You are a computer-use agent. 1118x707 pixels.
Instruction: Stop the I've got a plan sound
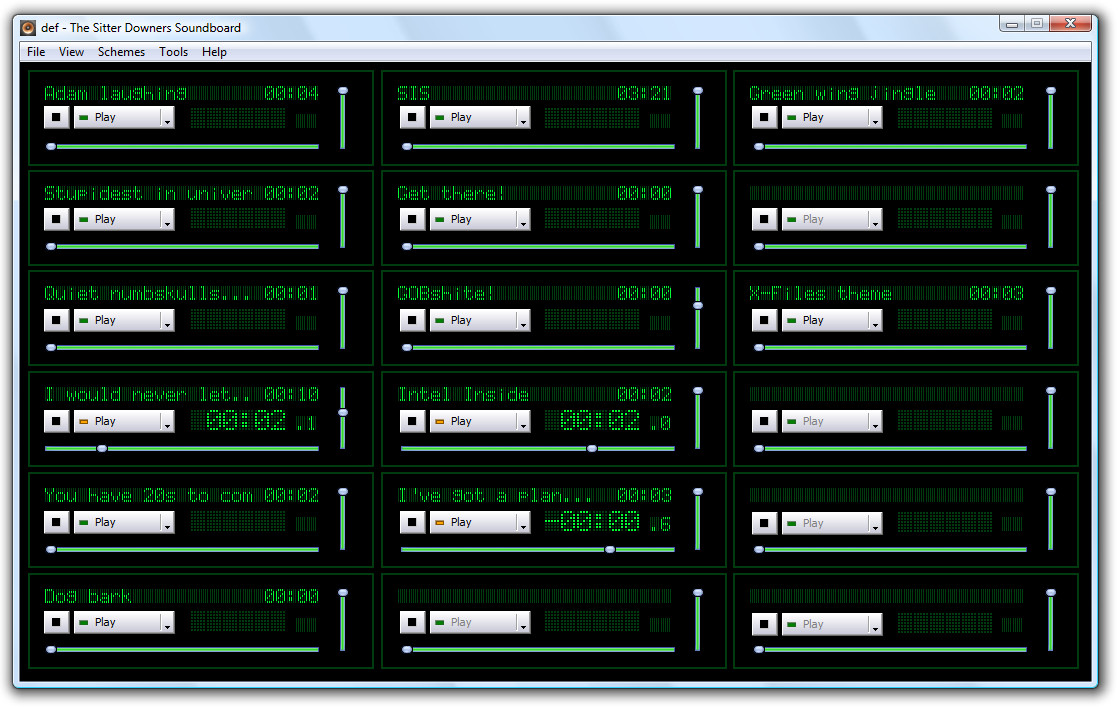tap(412, 522)
